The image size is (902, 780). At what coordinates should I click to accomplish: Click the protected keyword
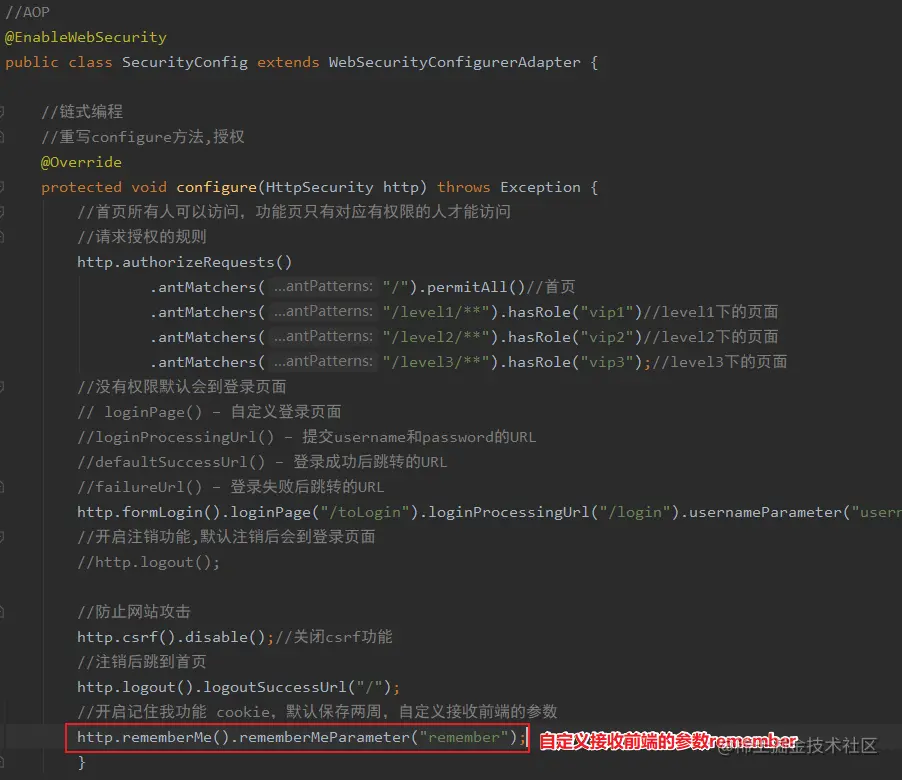[x=81, y=187]
